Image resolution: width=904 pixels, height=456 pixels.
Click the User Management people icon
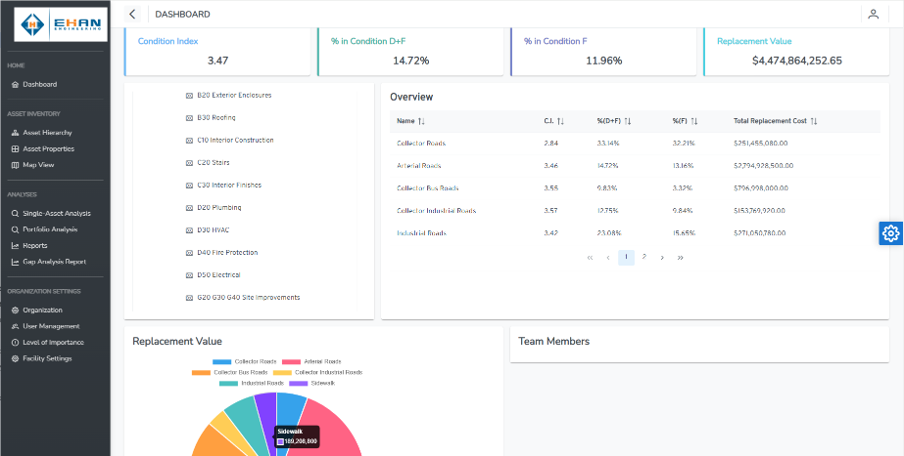tap(16, 326)
